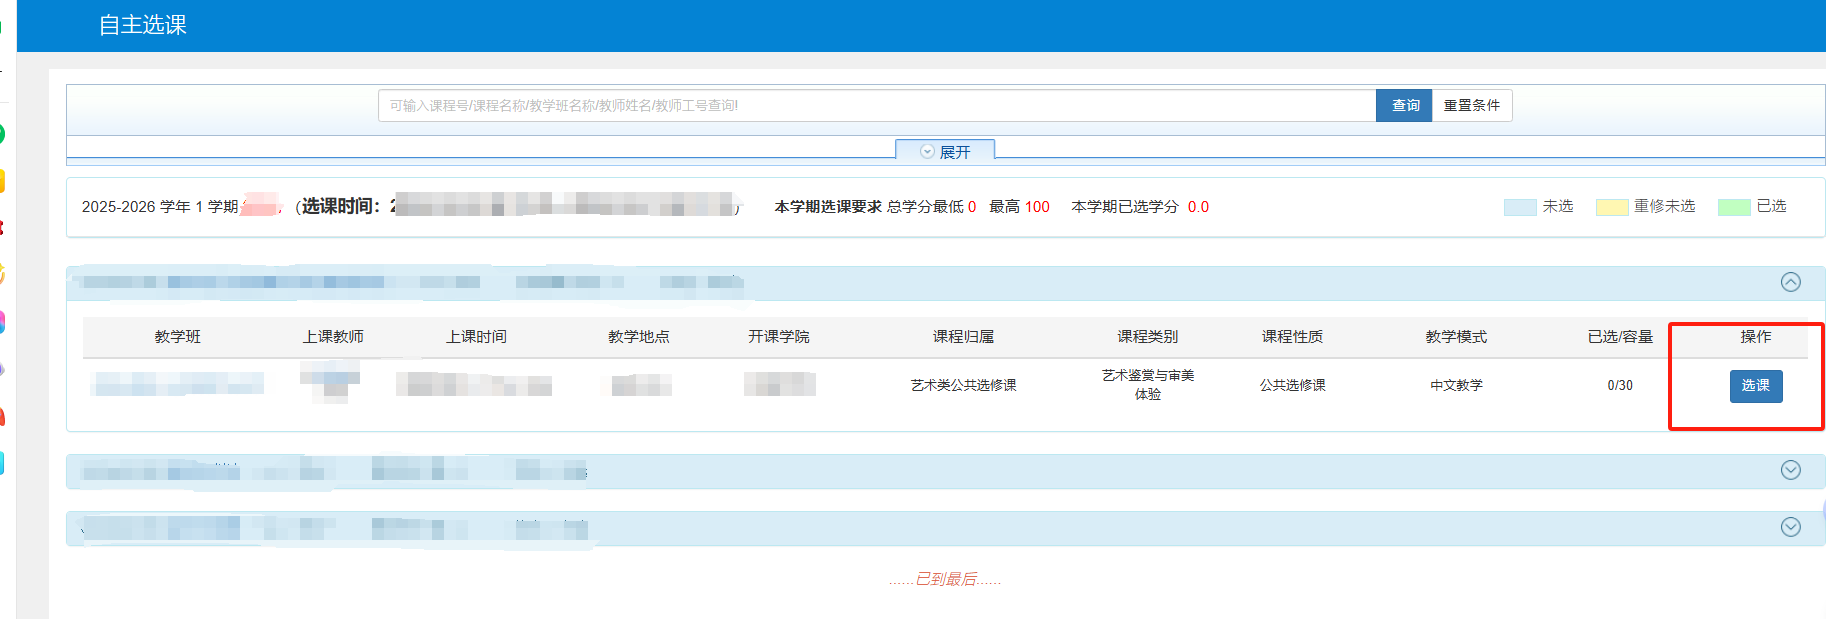Click the 操作 column header
Screen dimensions: 1826x619
tap(1755, 337)
